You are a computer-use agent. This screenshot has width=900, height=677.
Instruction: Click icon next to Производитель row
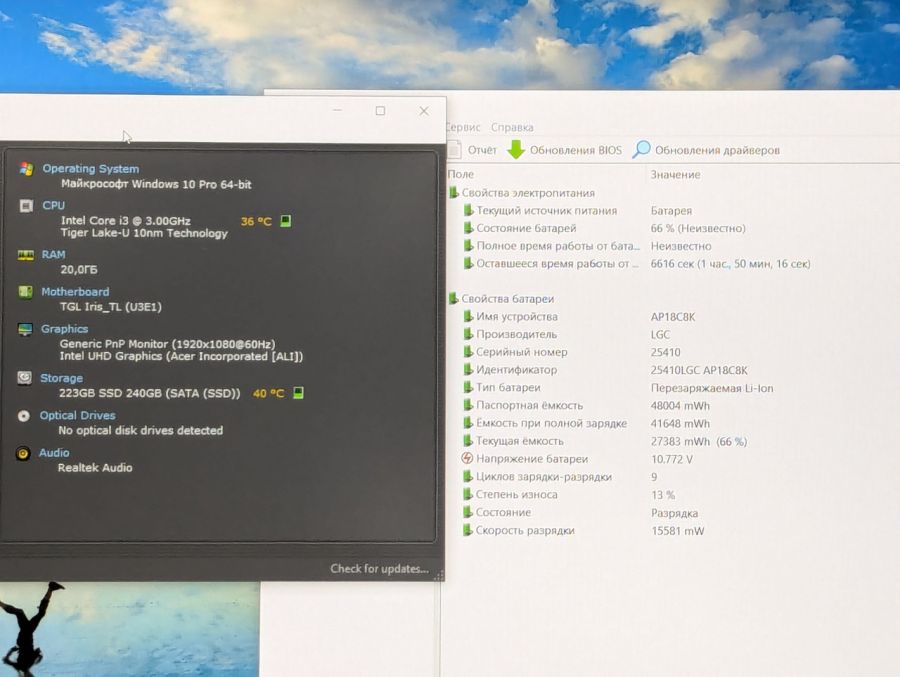(x=468, y=334)
